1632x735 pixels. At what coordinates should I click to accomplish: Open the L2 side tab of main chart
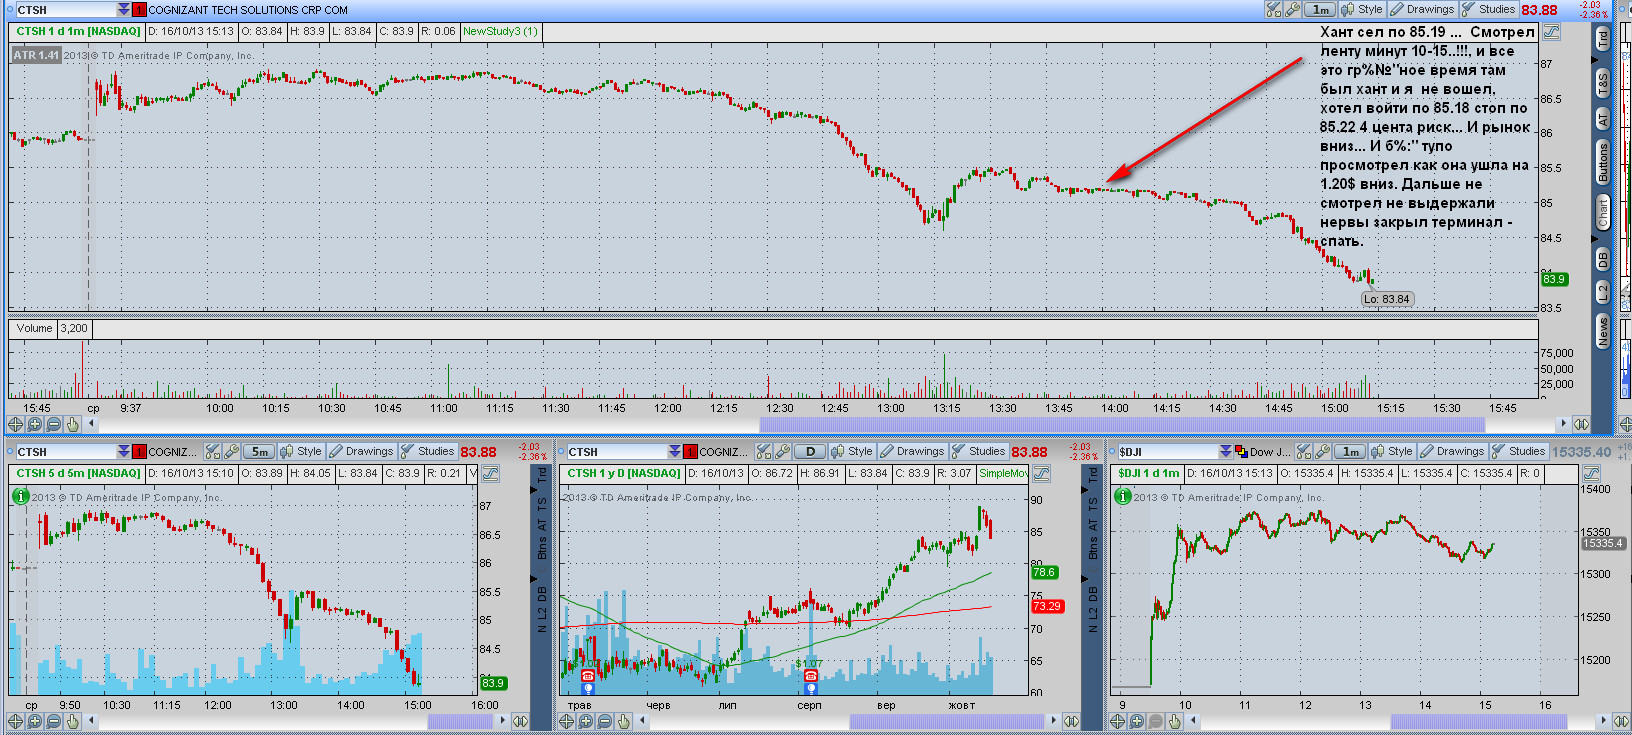[x=1603, y=292]
